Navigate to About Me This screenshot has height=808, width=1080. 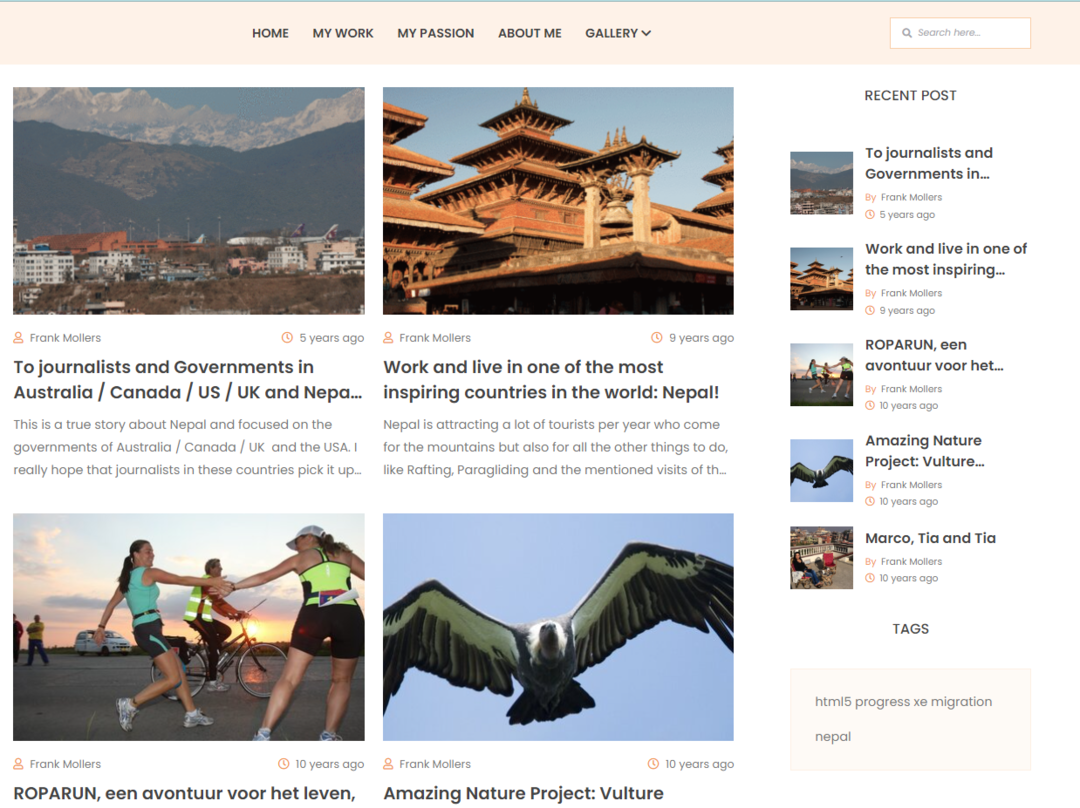pos(530,33)
